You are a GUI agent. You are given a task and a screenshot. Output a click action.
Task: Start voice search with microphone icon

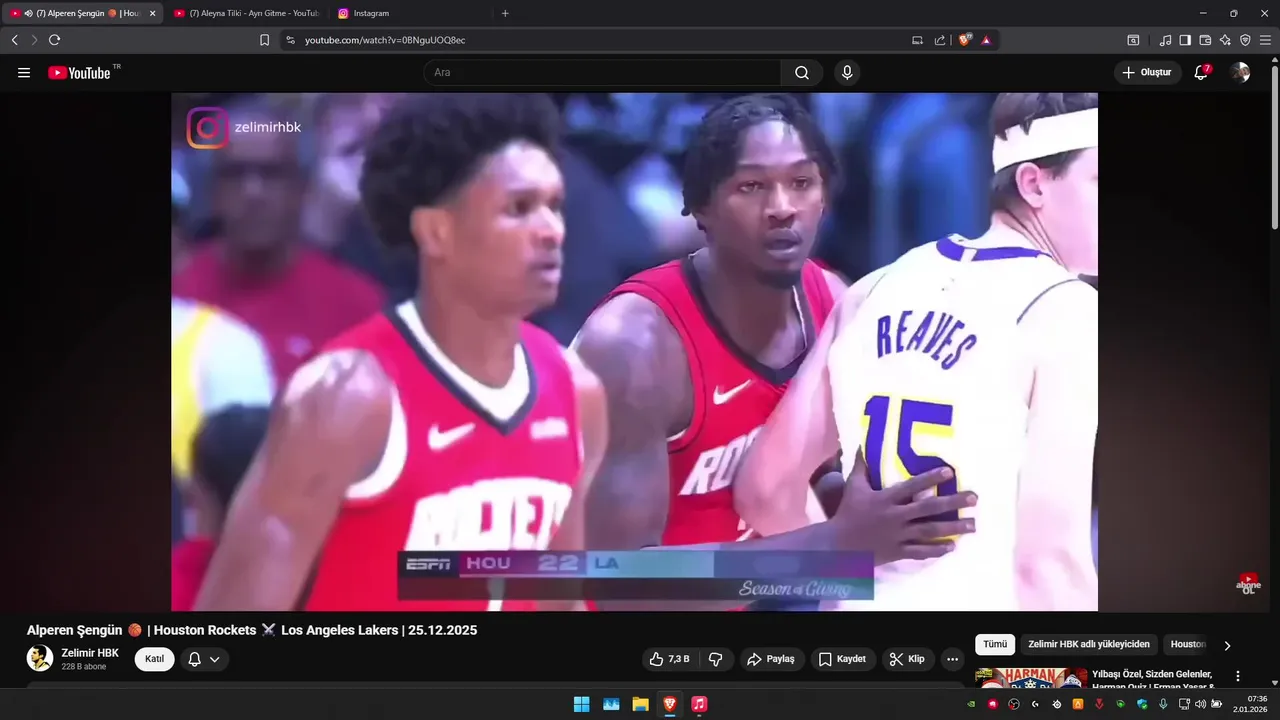tap(847, 73)
